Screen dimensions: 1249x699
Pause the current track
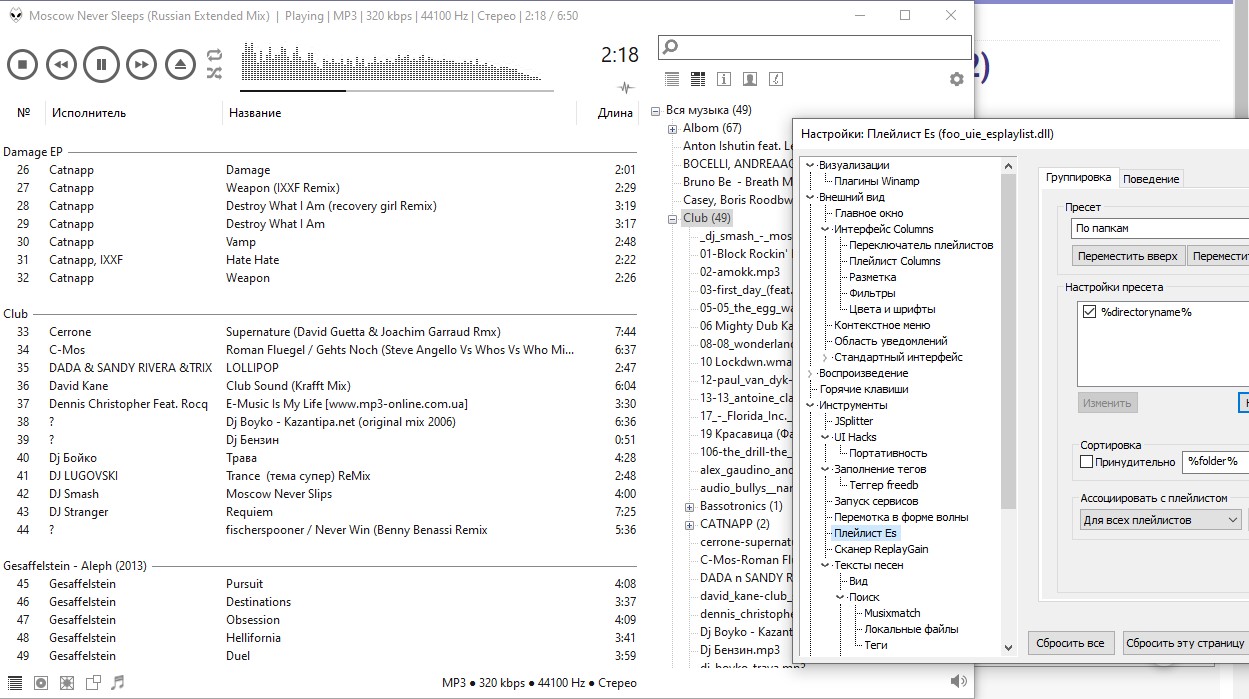pos(101,65)
